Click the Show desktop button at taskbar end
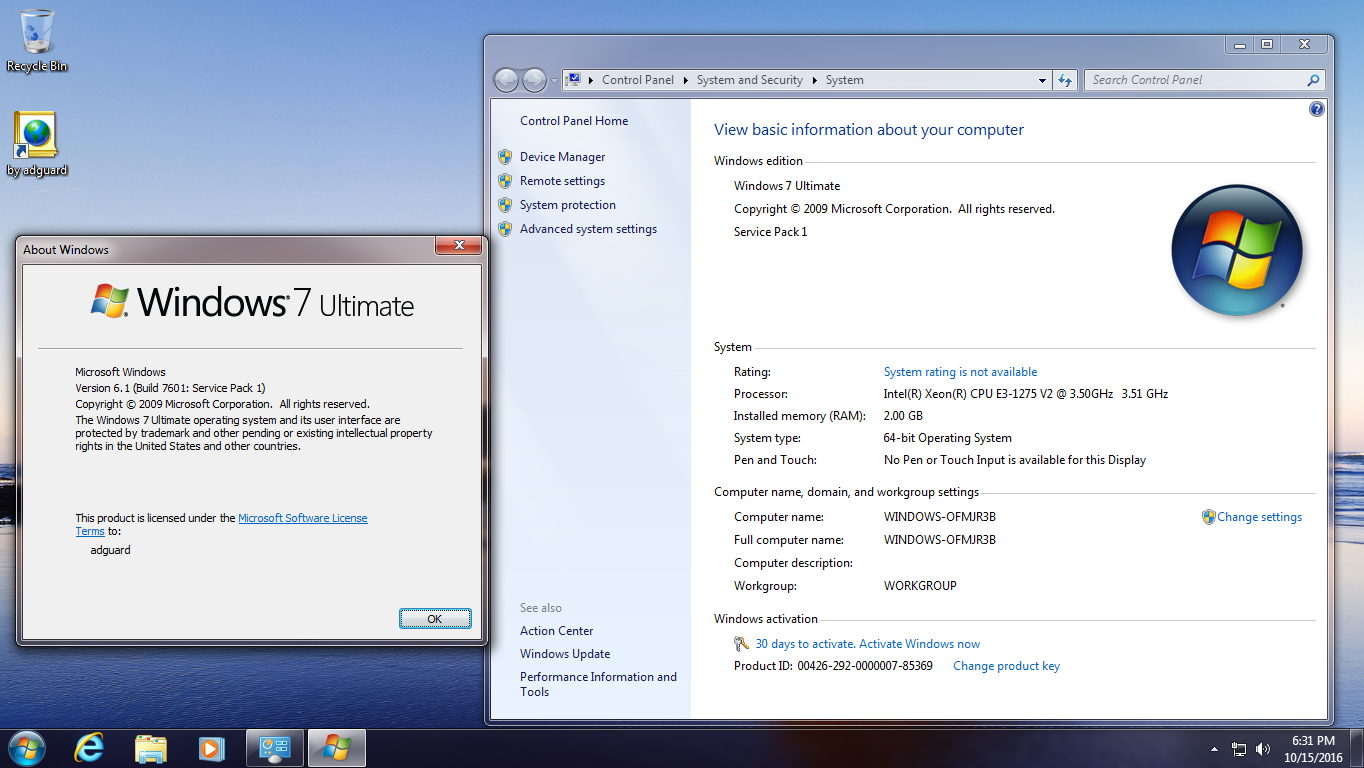This screenshot has height=768, width=1364. click(x=1357, y=749)
